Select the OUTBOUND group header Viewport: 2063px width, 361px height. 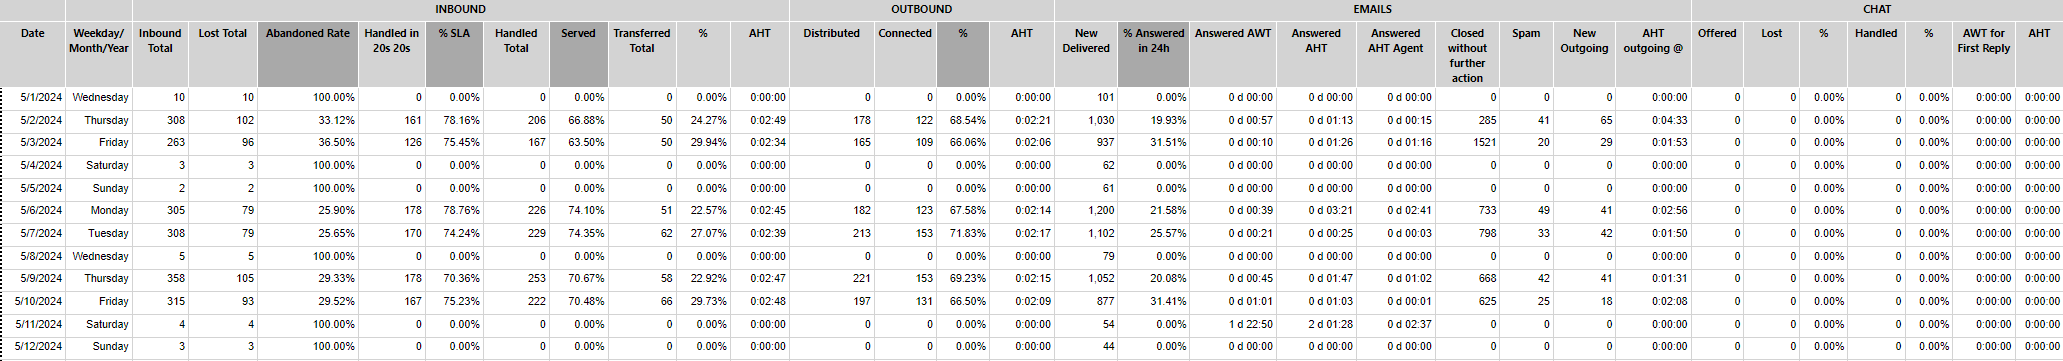921,10
